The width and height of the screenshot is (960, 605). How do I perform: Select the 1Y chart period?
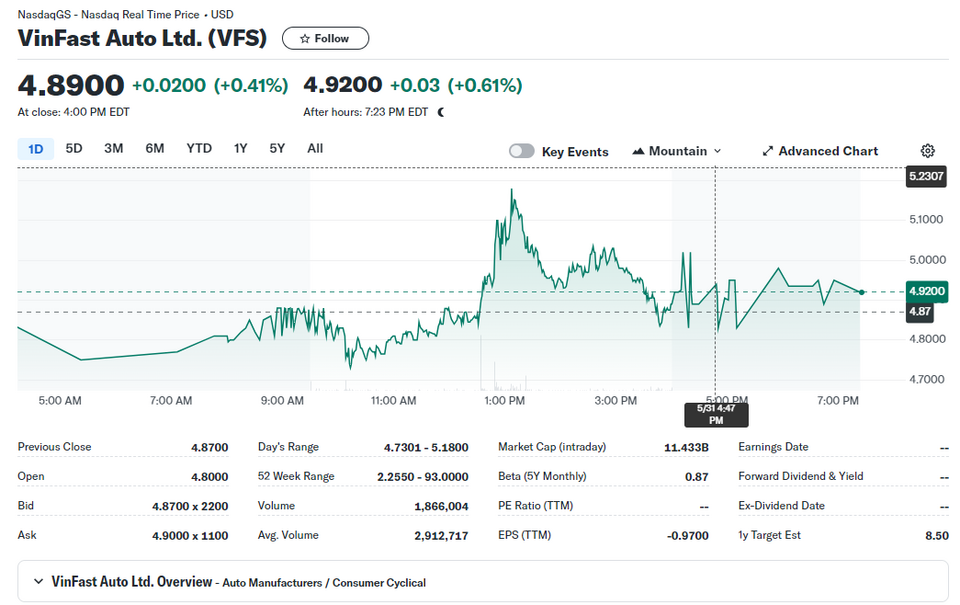[x=240, y=148]
